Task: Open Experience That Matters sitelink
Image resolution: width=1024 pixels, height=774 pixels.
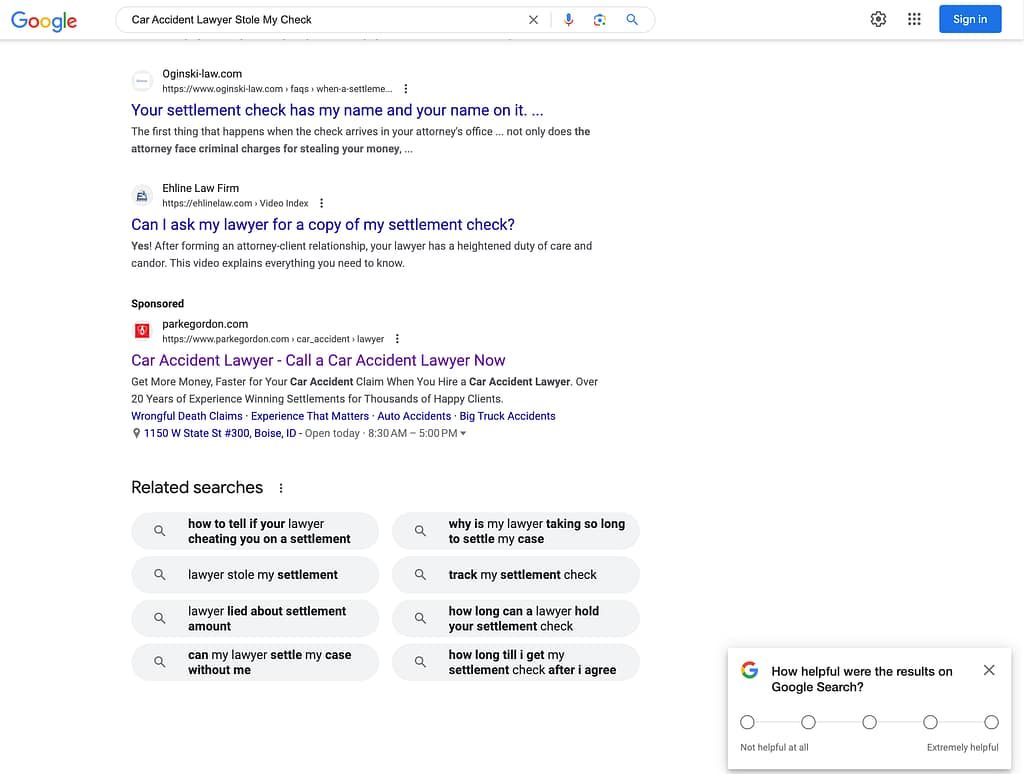Action: tap(310, 416)
